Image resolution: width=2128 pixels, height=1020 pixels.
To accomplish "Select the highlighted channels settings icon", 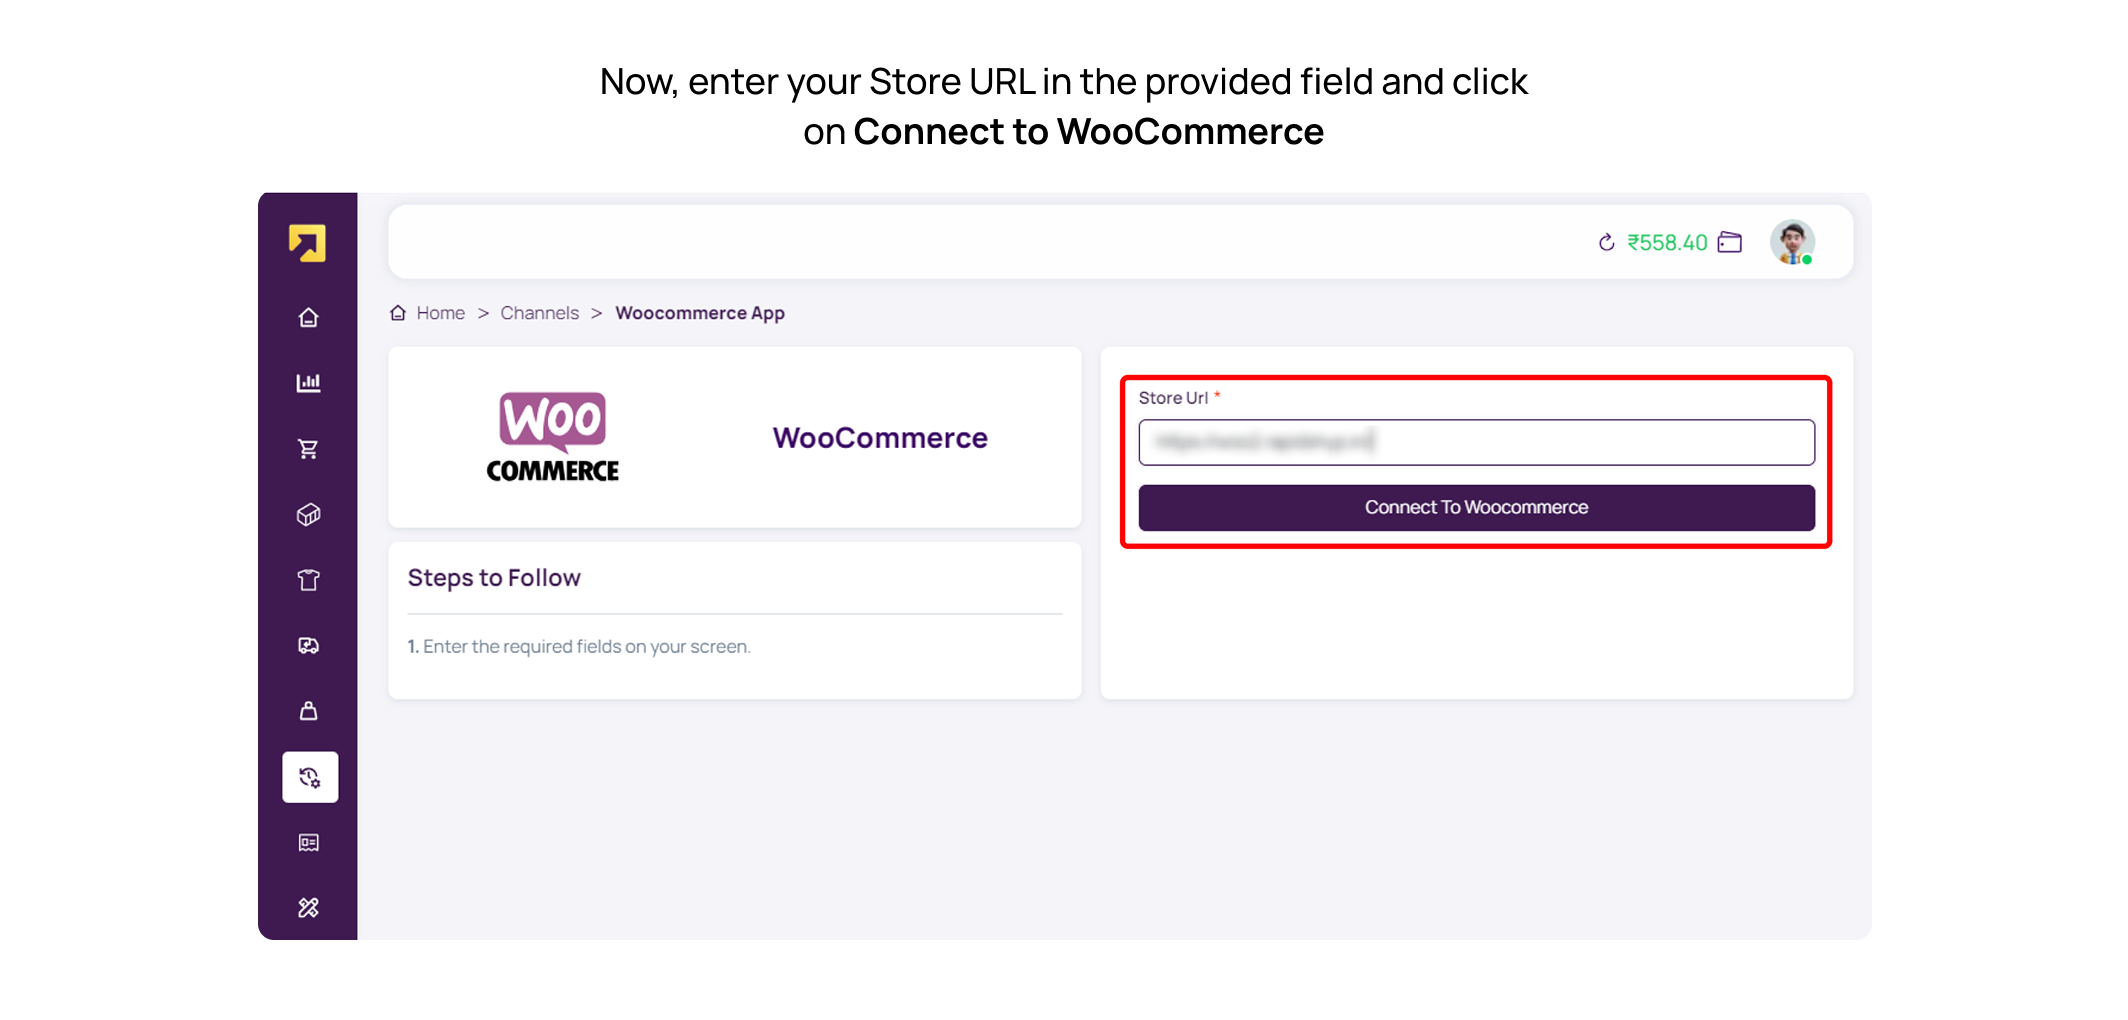I will pos(310,777).
